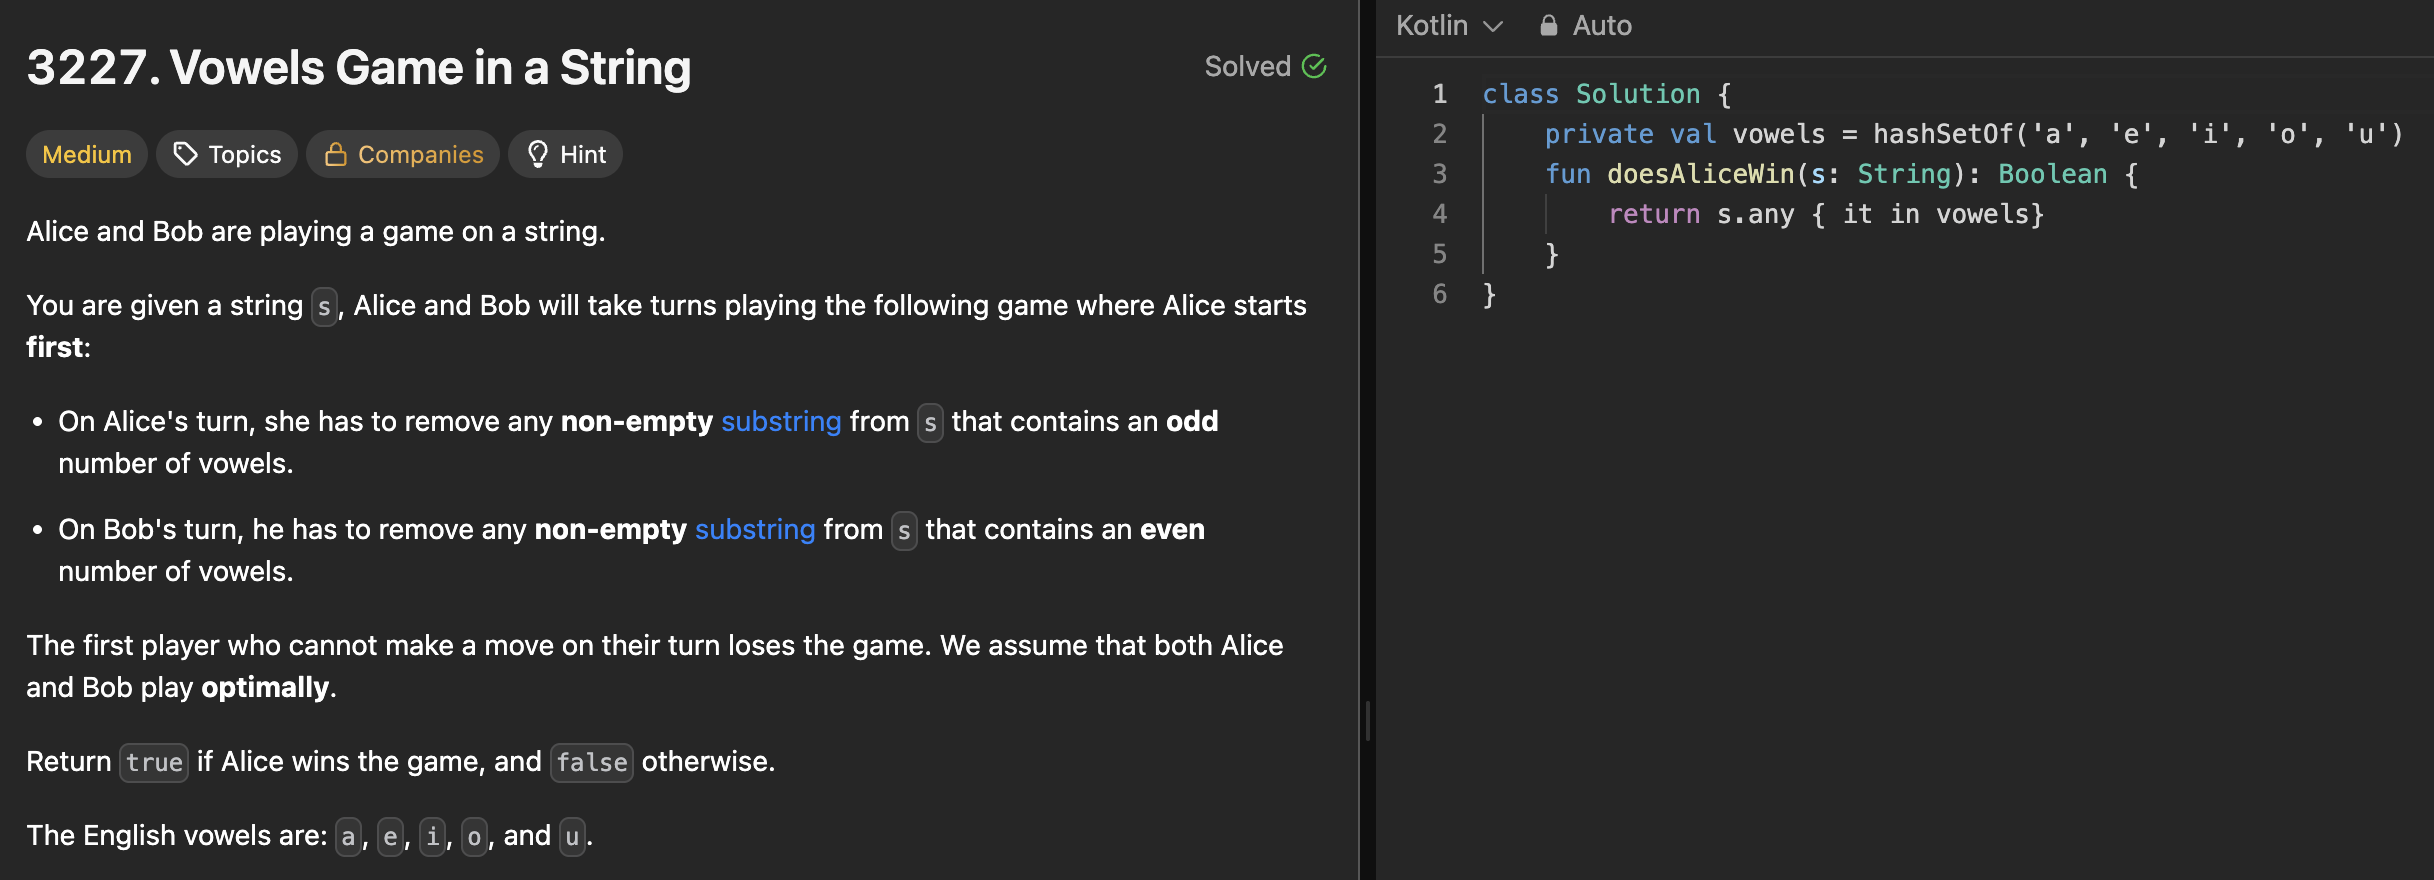This screenshot has width=2434, height=880.
Task: Click the lock icon beside Auto
Action: 1548,26
